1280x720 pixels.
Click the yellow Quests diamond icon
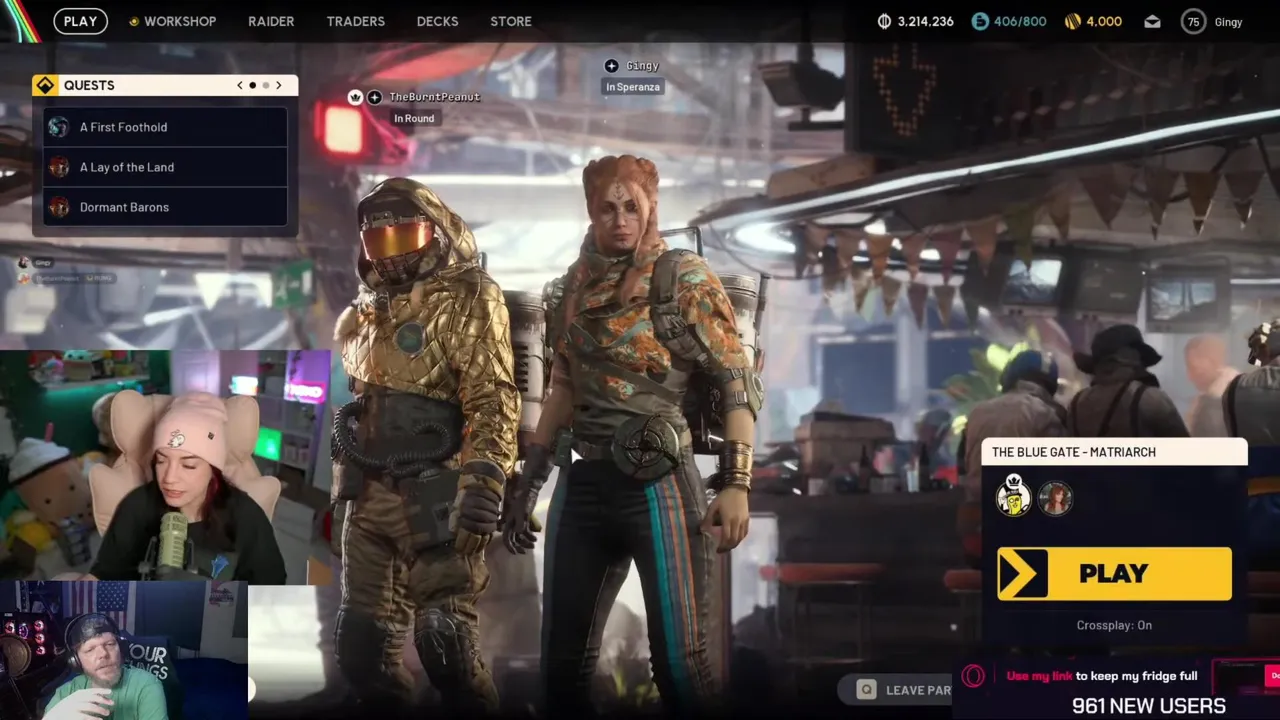point(45,85)
